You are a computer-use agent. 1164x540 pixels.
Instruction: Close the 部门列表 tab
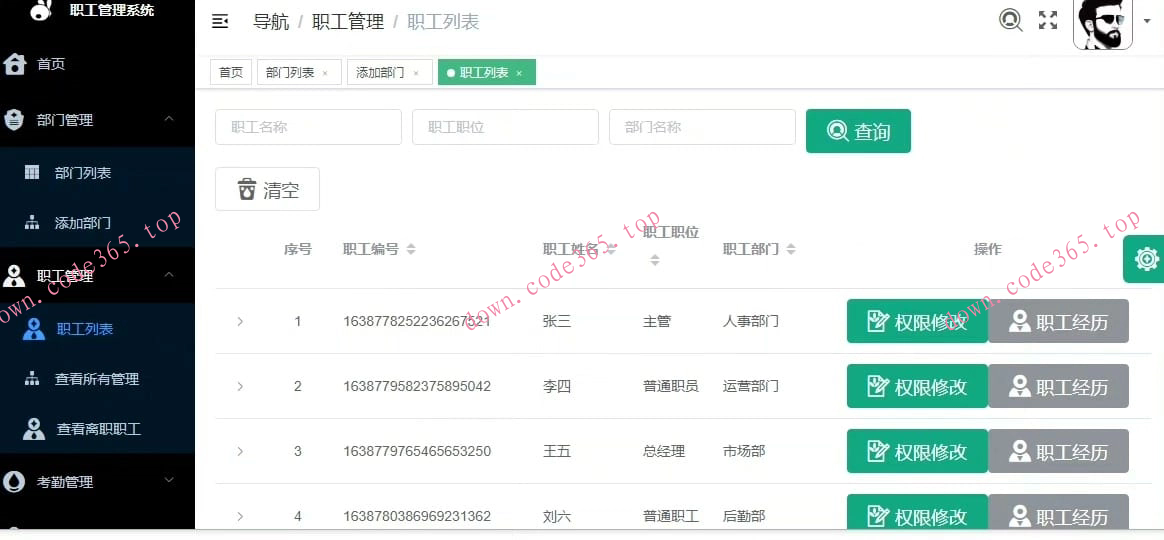tap(325, 73)
